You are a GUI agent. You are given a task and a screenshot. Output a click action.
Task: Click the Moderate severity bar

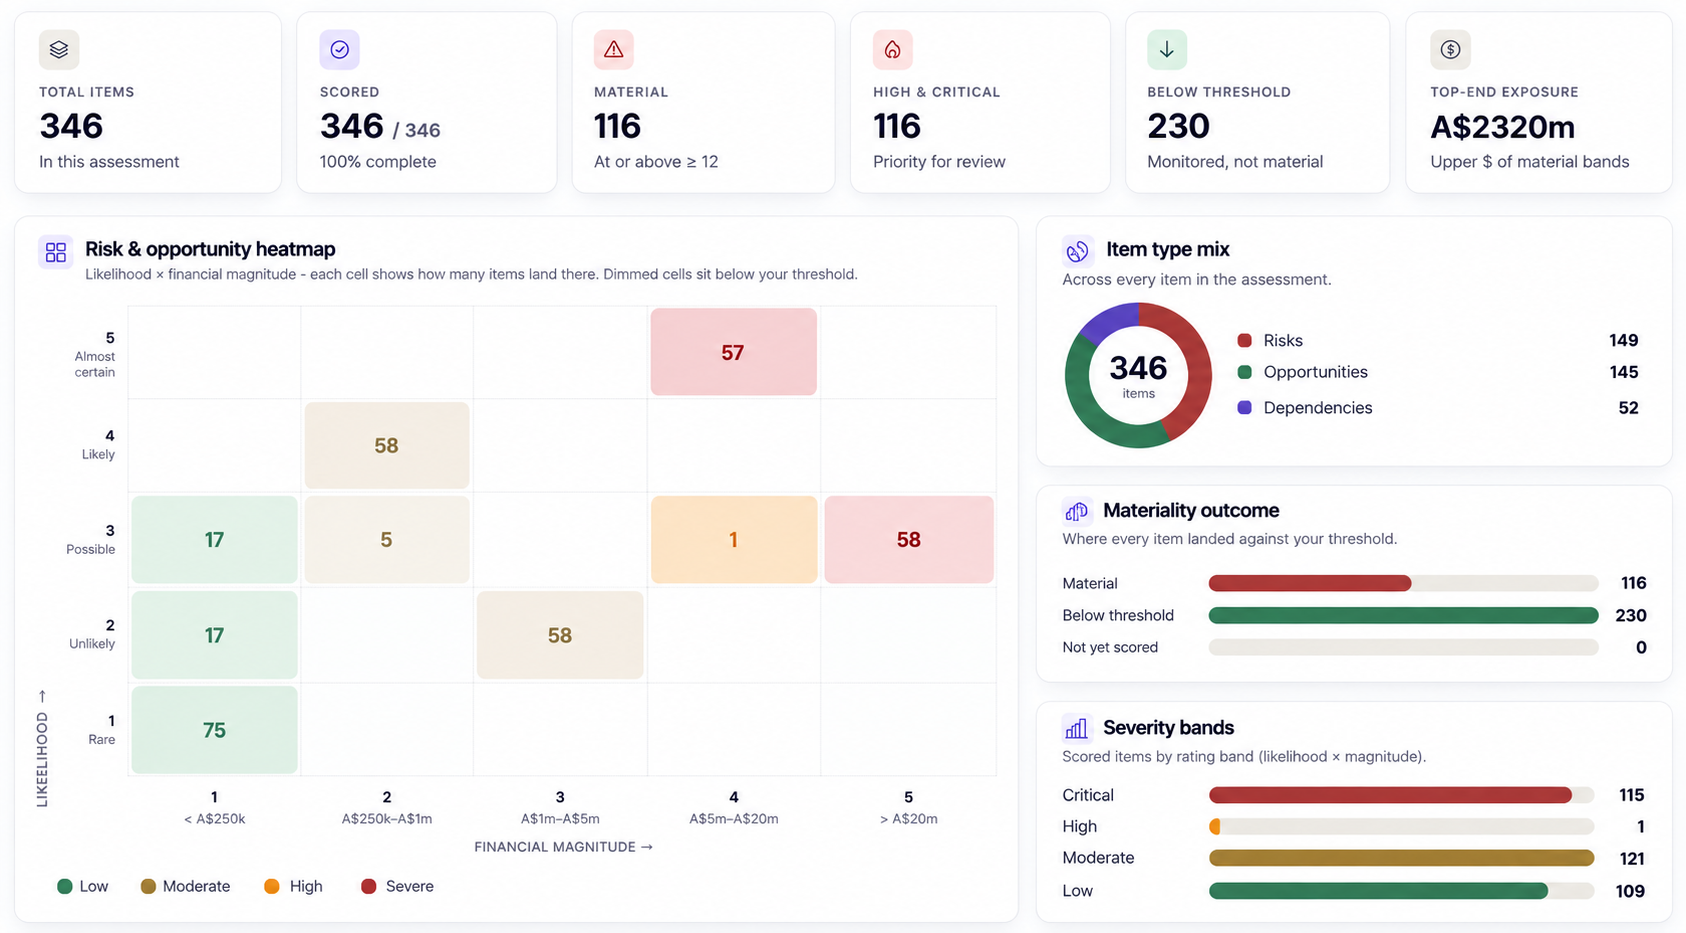click(x=1401, y=858)
